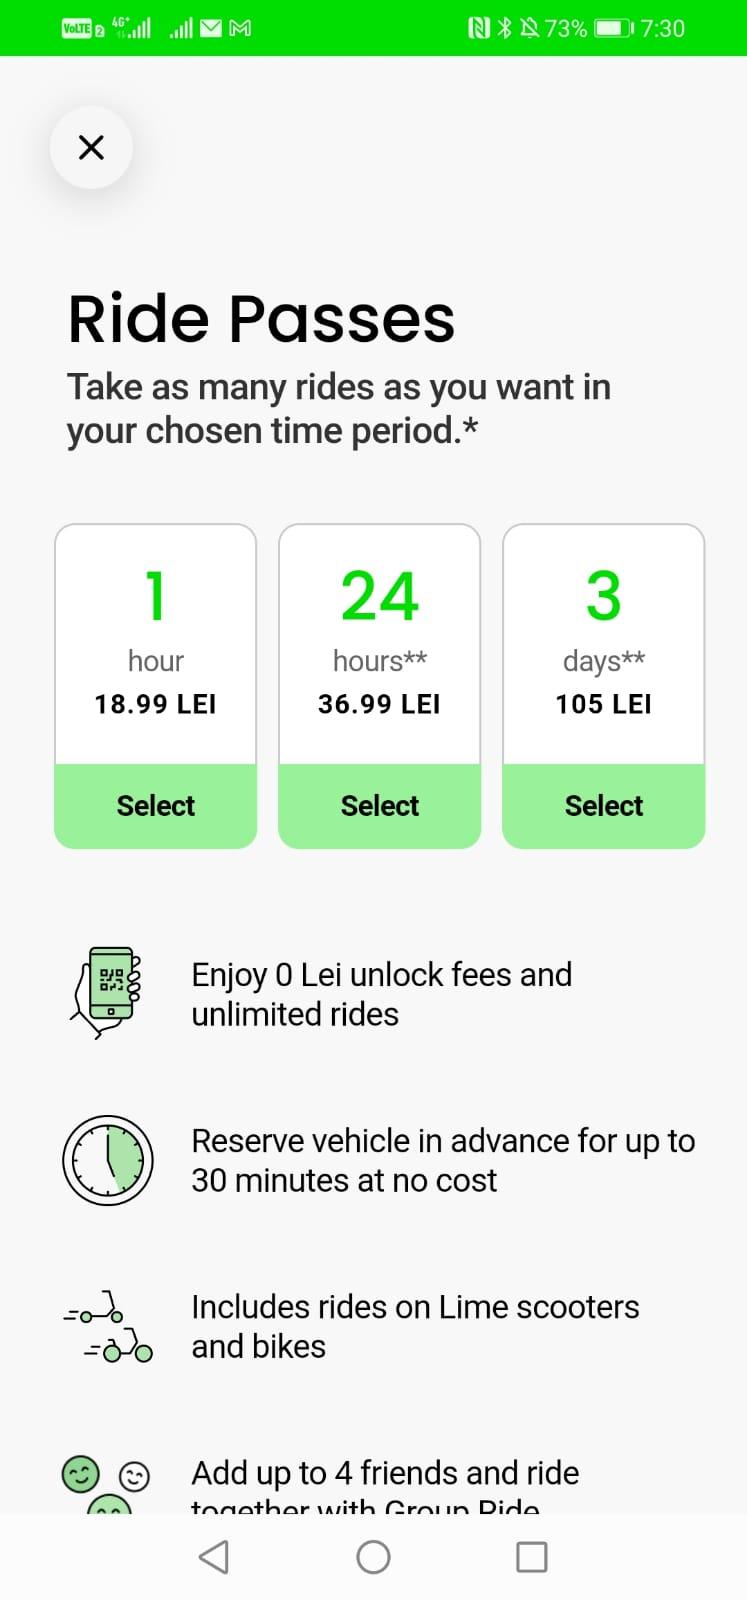Tap the QR code phone icon

[x=107, y=992]
